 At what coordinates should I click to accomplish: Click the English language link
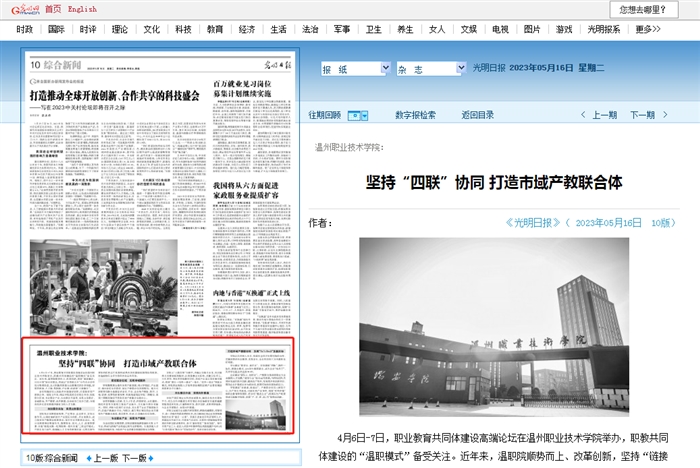coord(83,8)
